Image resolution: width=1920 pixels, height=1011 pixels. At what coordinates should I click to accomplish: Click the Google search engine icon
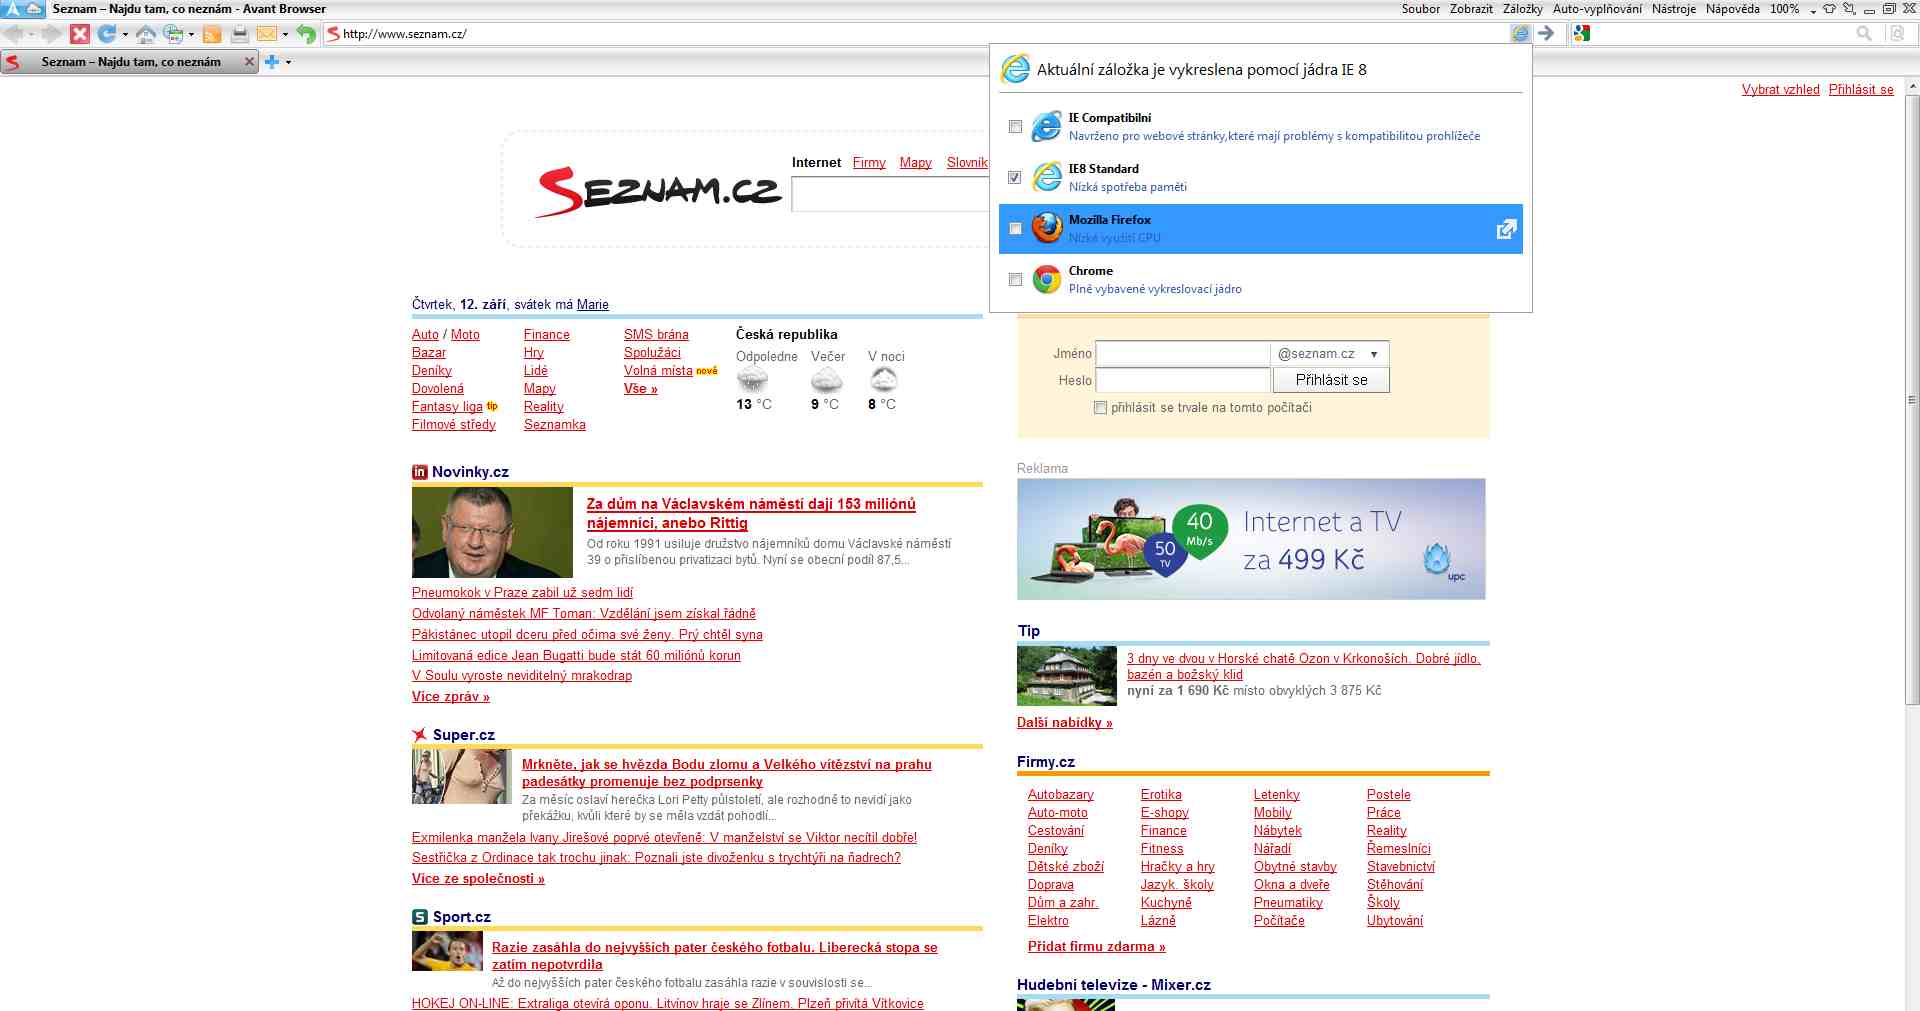click(x=1581, y=34)
